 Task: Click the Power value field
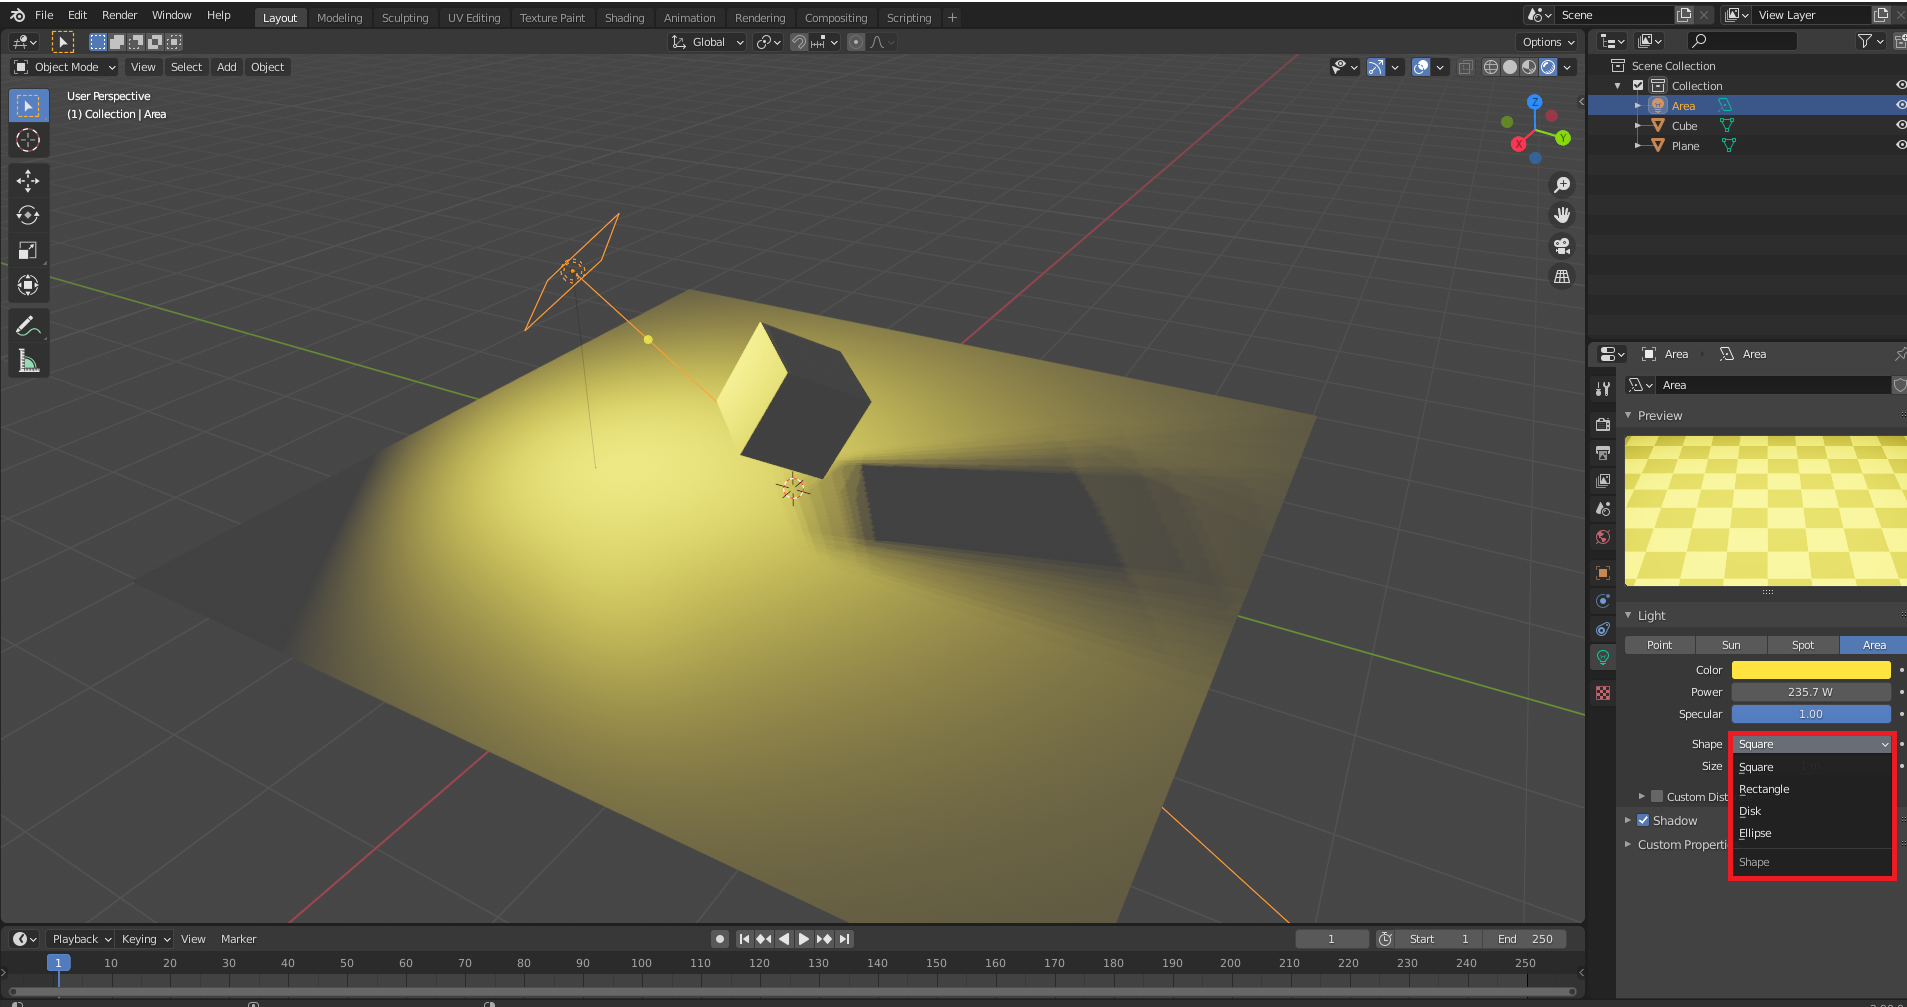pyautogui.click(x=1810, y=692)
